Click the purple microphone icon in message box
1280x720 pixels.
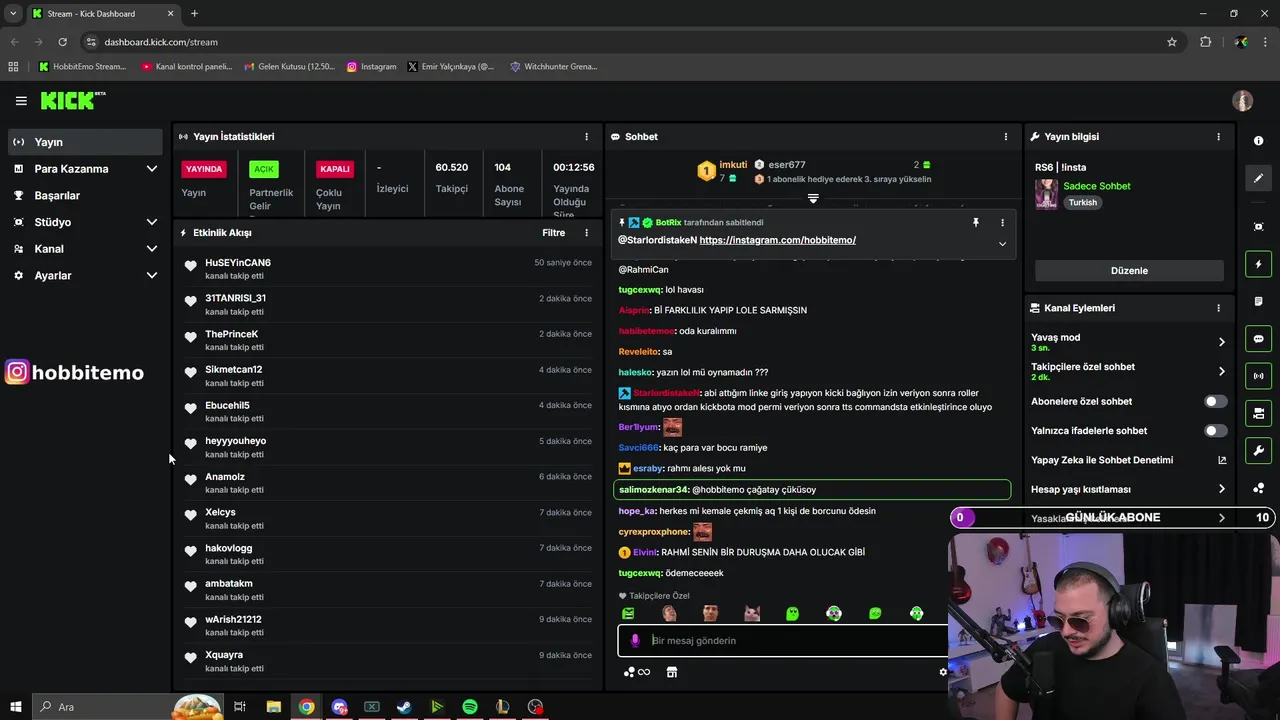coord(635,640)
